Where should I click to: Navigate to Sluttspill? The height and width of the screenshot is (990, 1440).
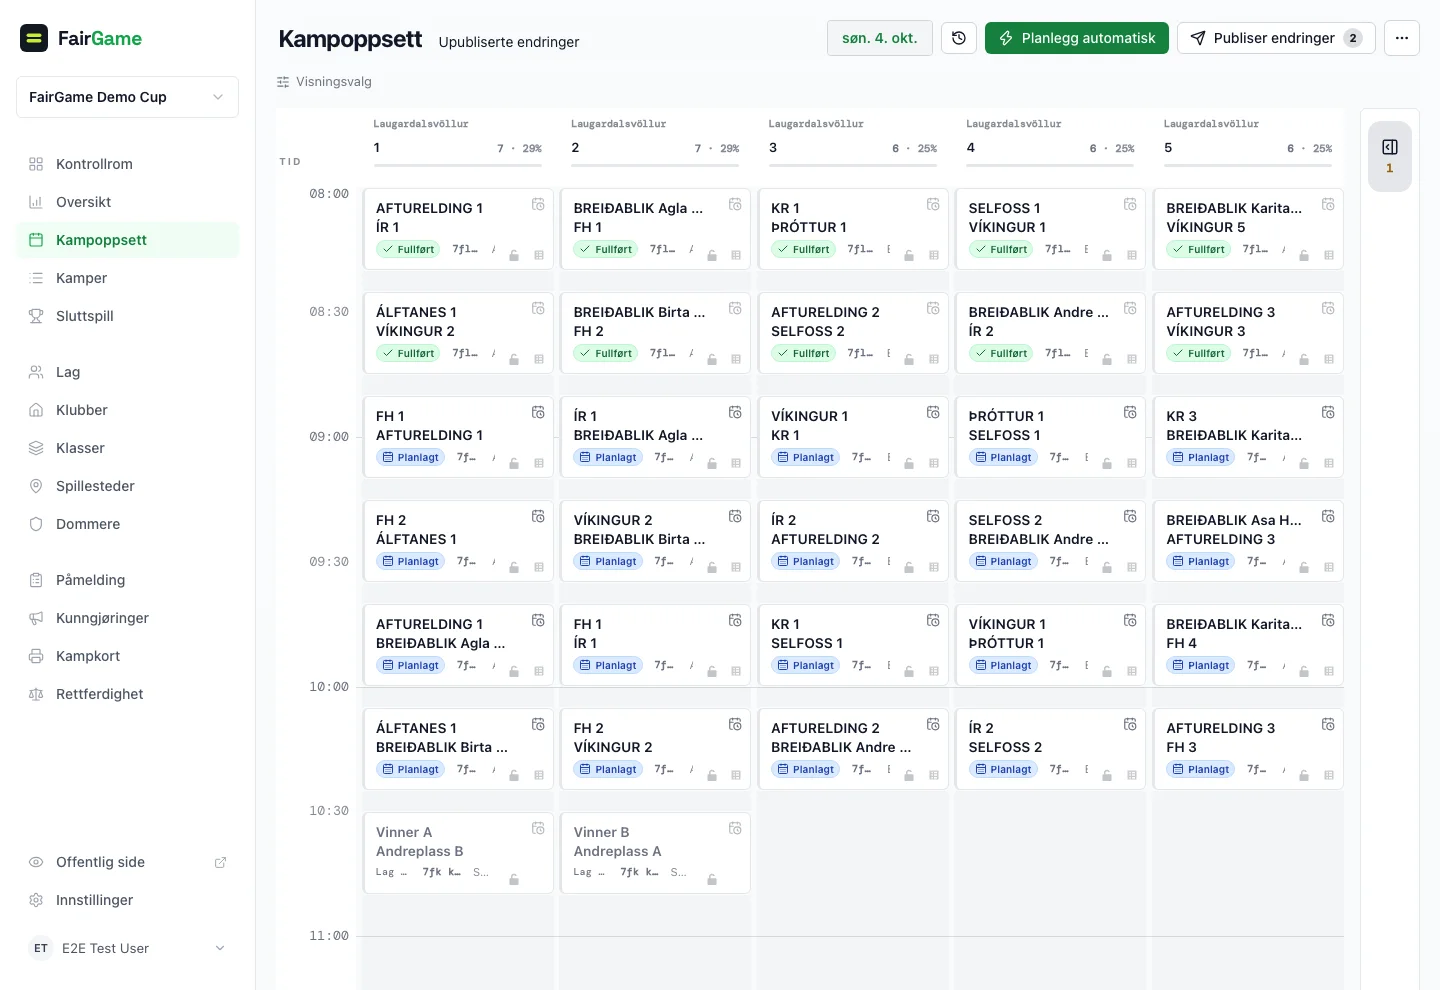[127, 316]
